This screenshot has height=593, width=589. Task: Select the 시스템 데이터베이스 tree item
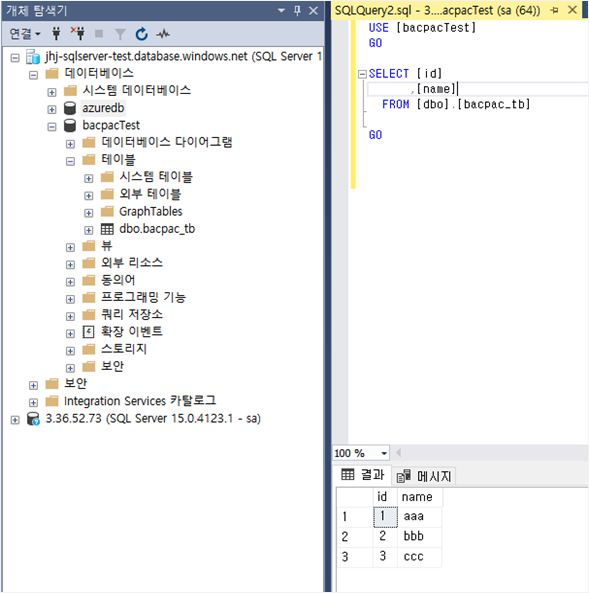(137, 90)
